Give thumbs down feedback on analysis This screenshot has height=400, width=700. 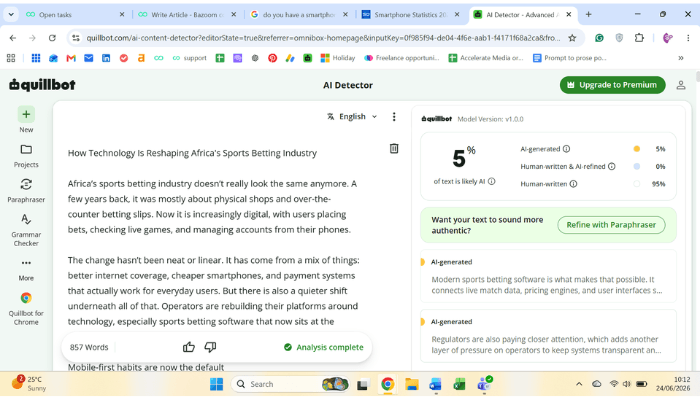click(x=210, y=347)
